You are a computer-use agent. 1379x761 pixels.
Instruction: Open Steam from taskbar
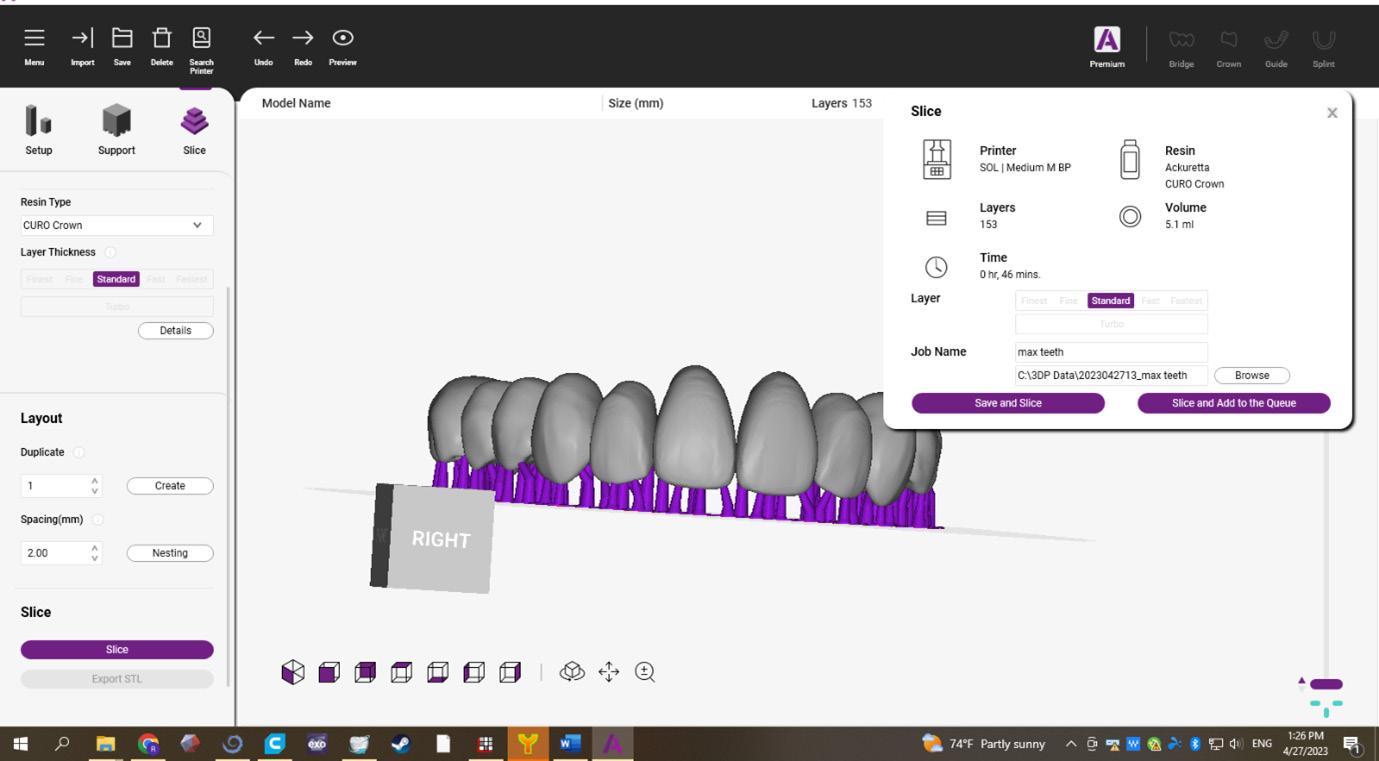(401, 744)
